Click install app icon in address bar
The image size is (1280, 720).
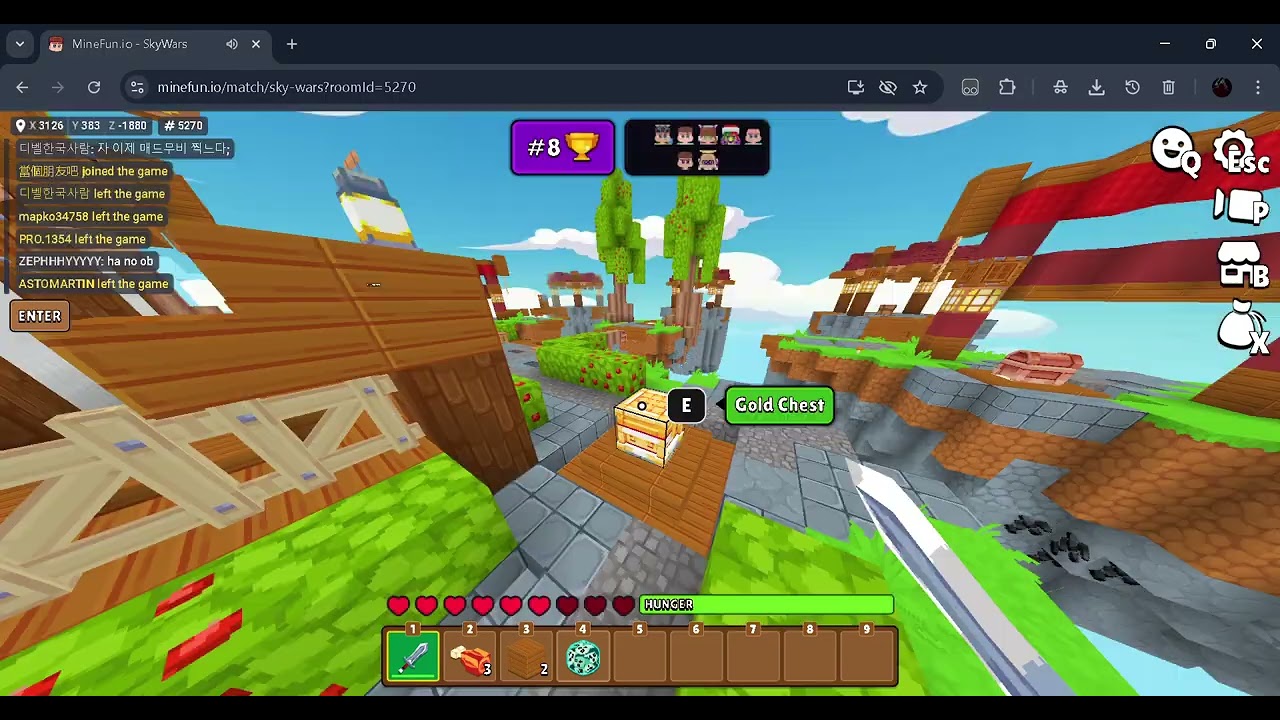tap(856, 87)
